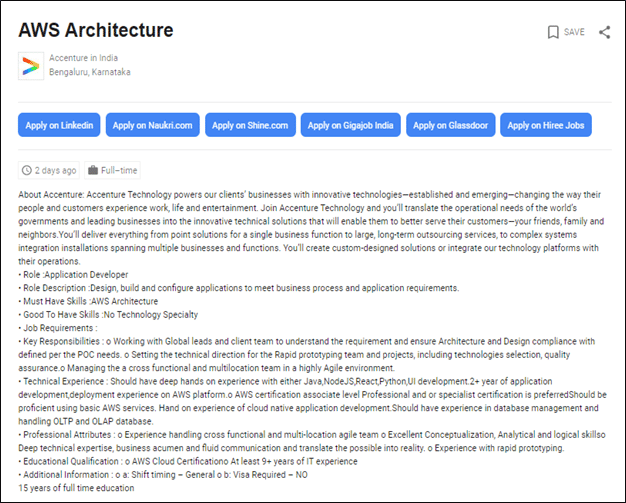626x503 pixels.
Task: Click the Full-time job type badge
Action: [x=112, y=170]
